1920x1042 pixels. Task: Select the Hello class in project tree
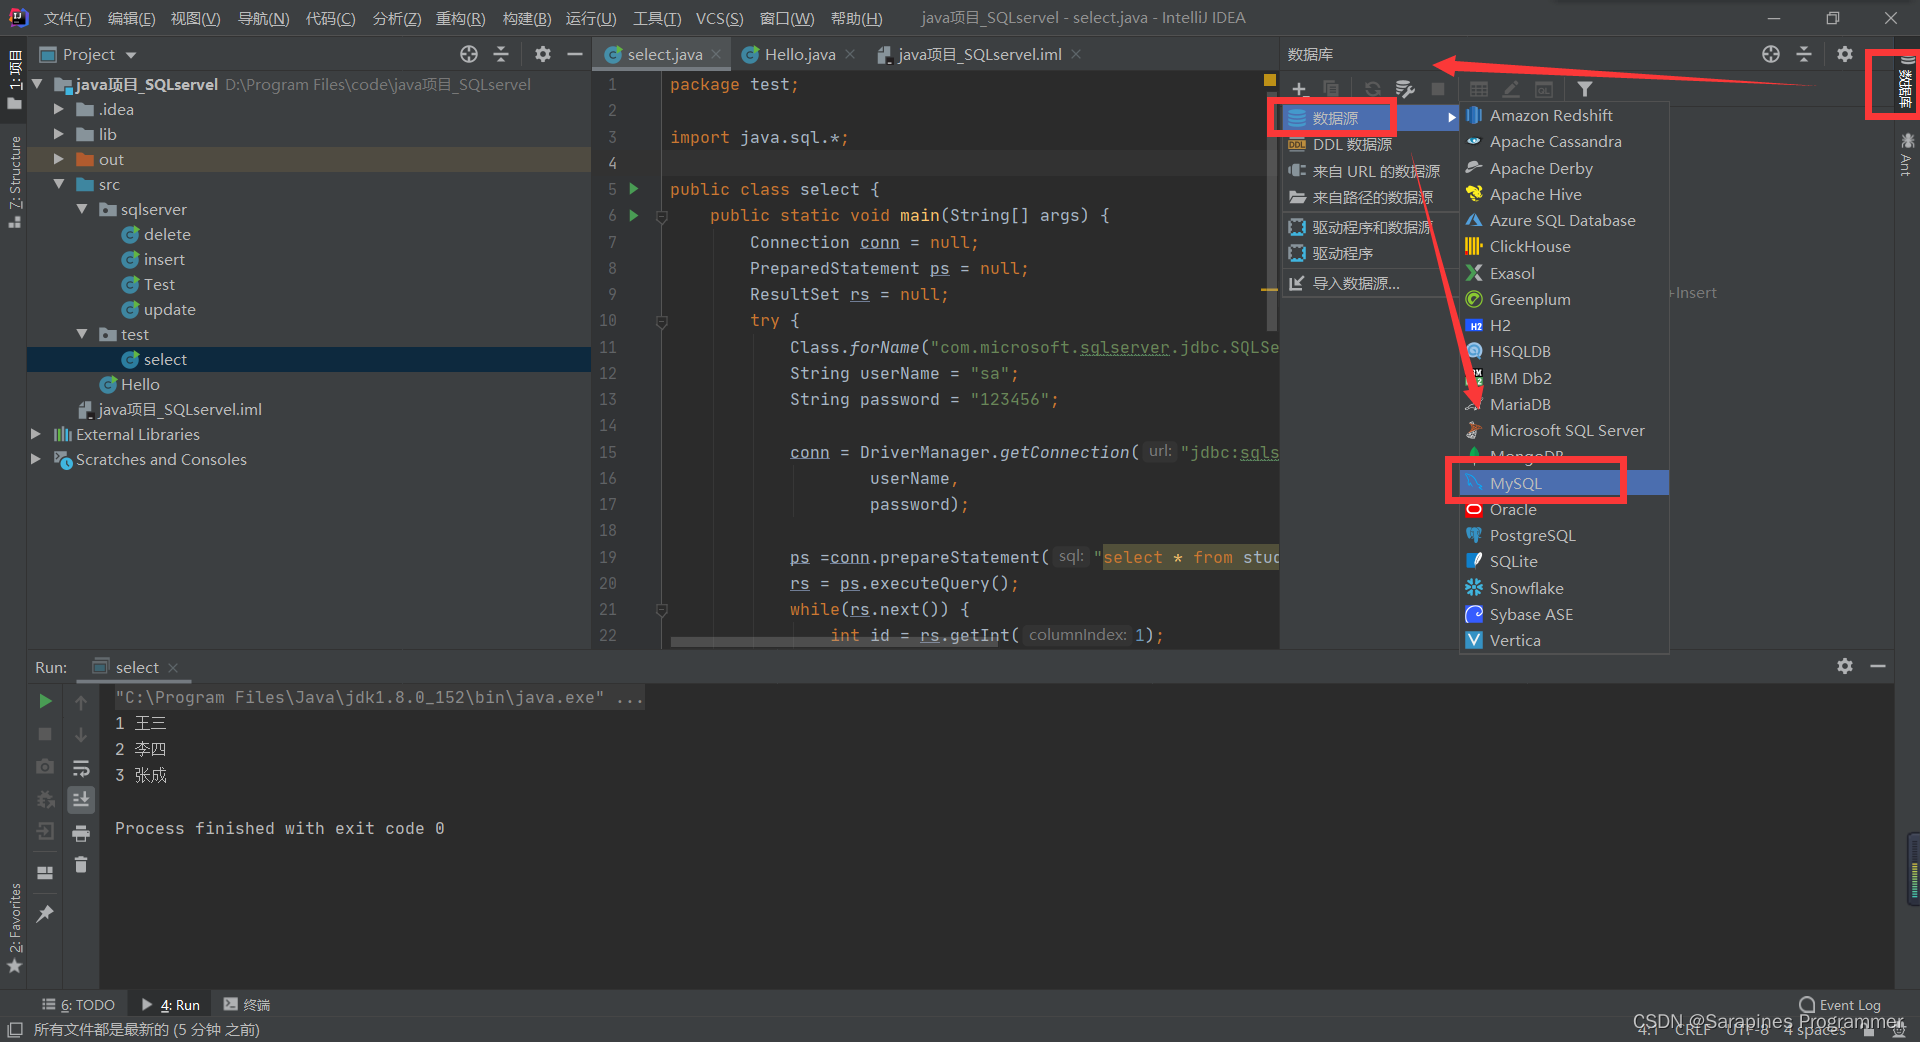[130, 384]
